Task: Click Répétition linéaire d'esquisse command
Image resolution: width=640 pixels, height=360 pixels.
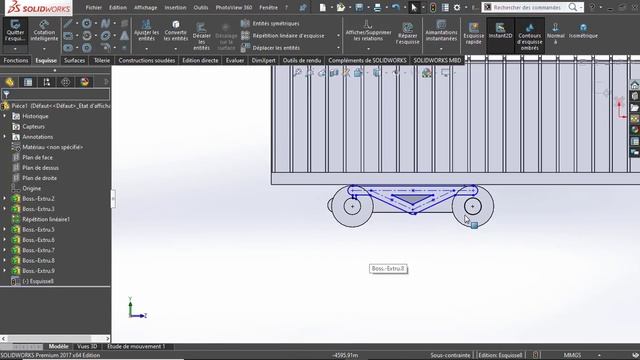Action: coord(283,36)
